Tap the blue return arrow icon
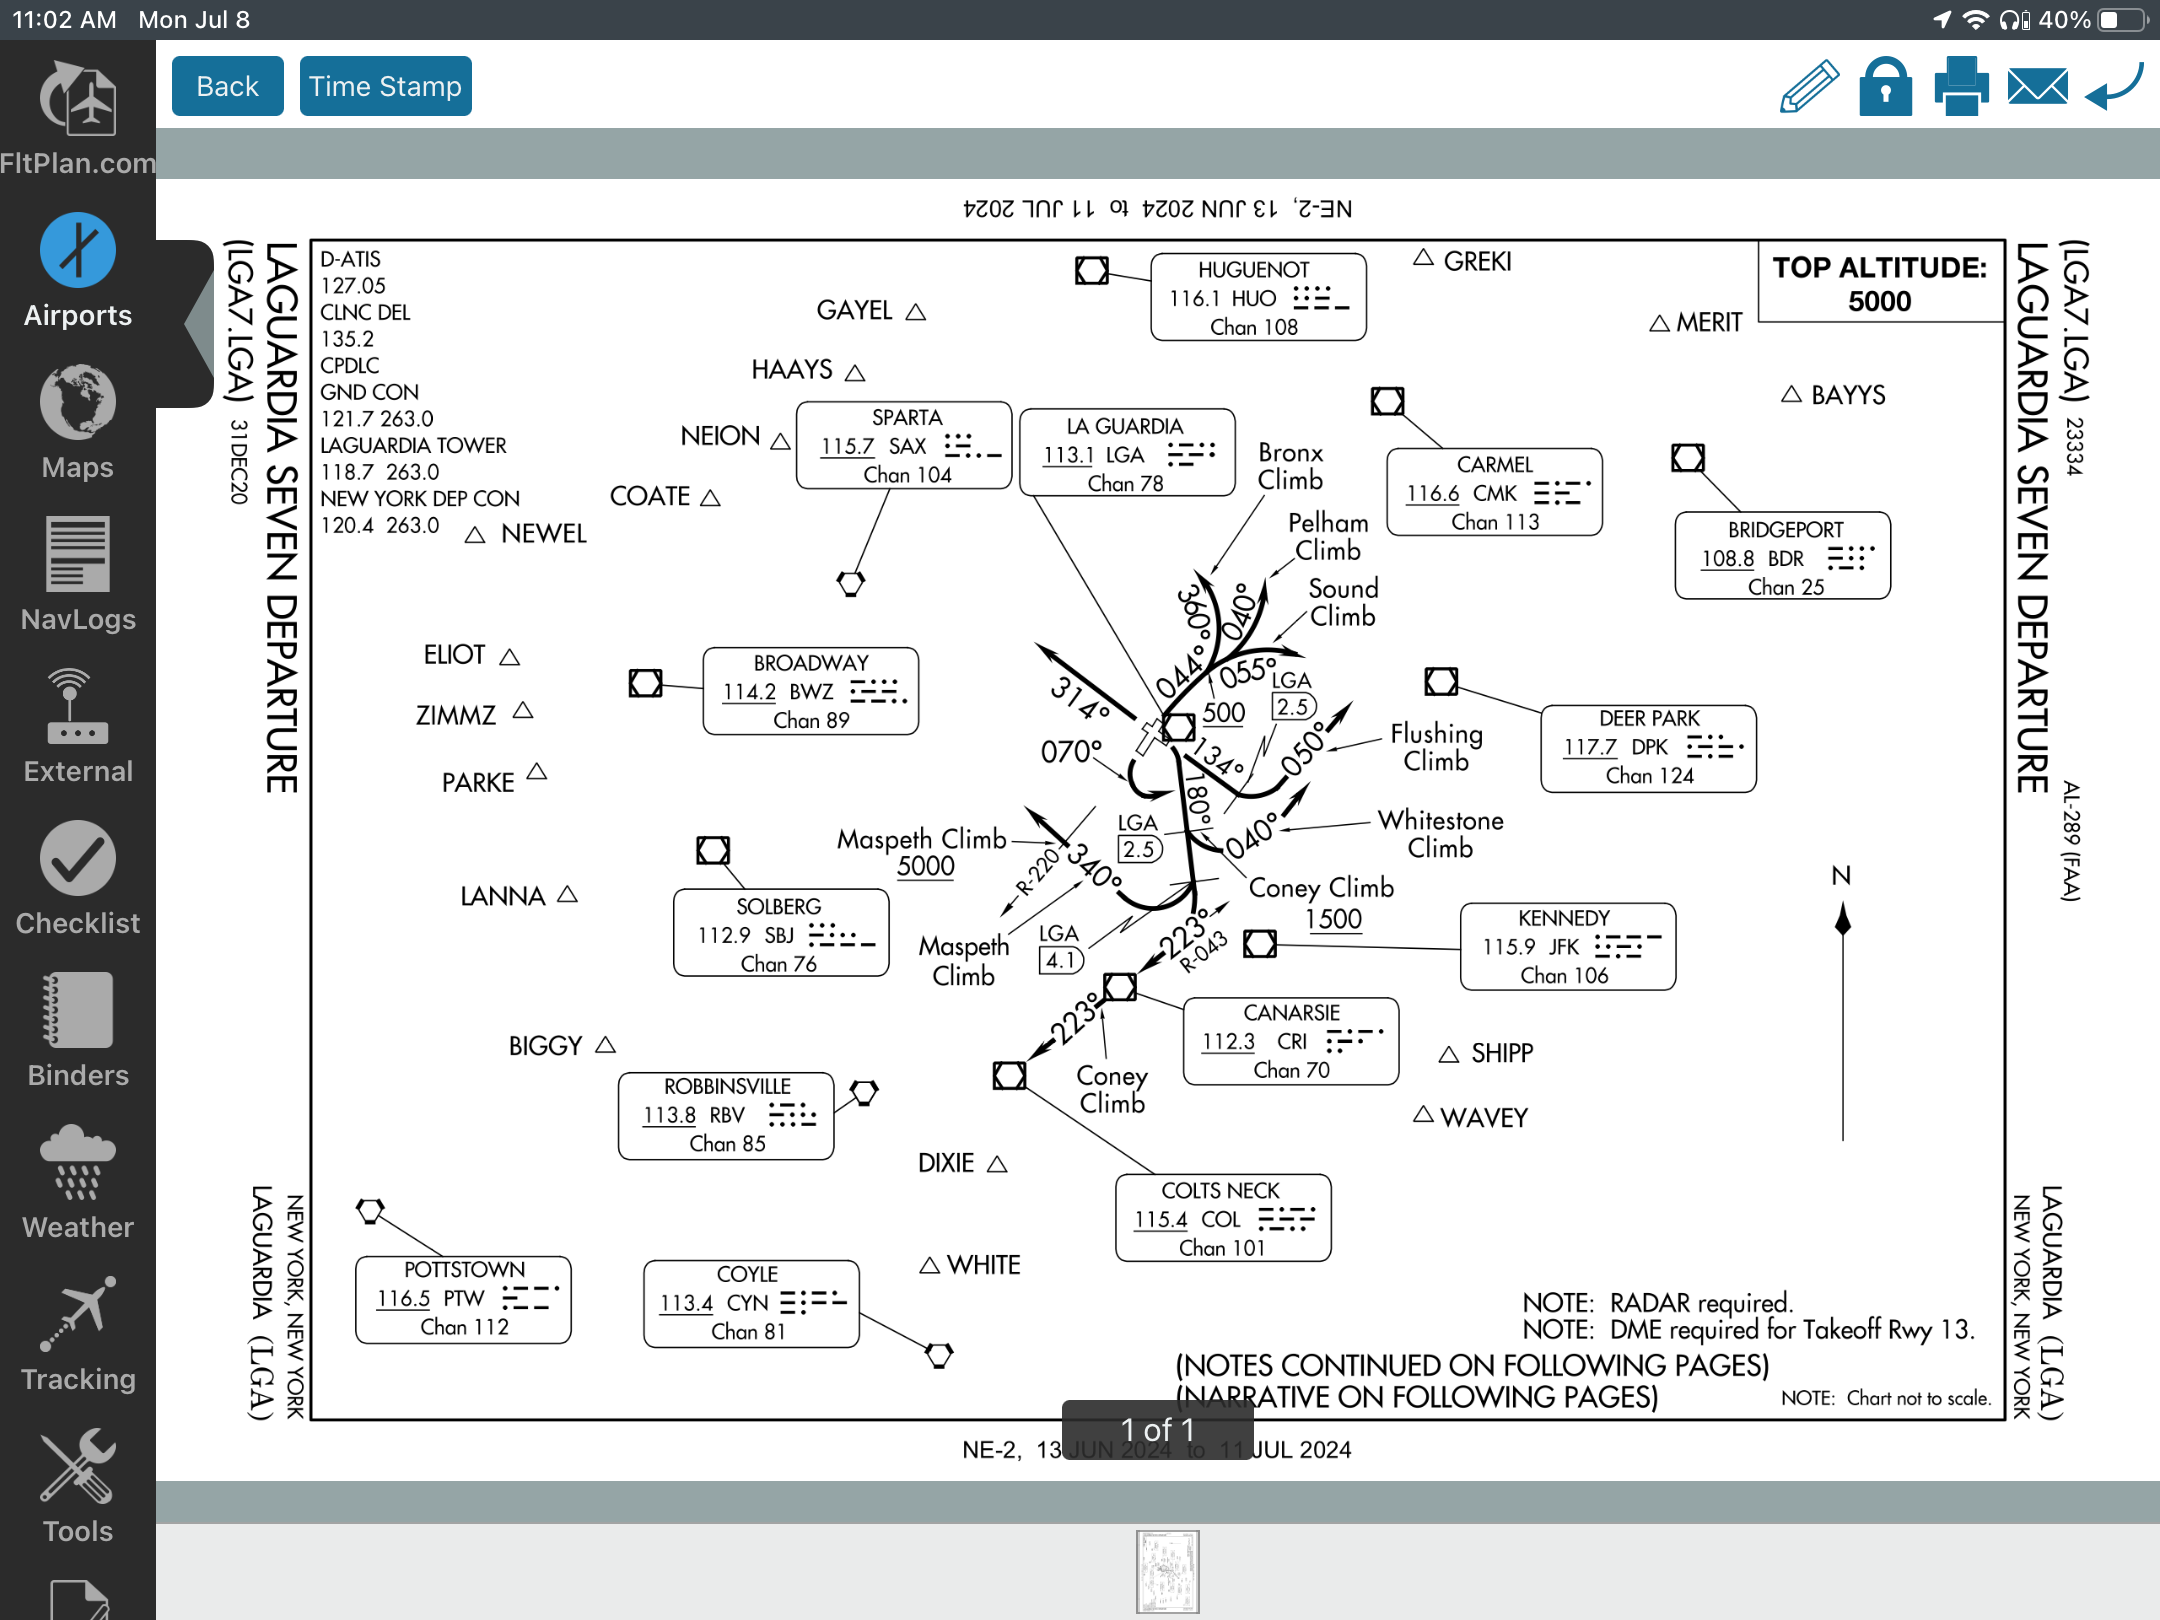This screenshot has height=1620, width=2160. pyautogui.click(x=2113, y=87)
